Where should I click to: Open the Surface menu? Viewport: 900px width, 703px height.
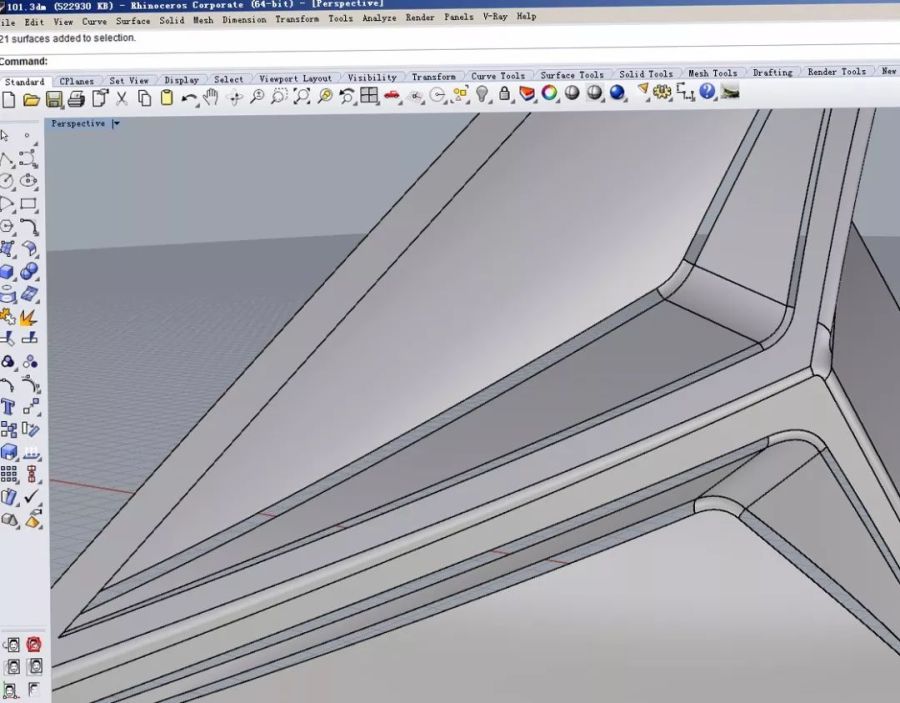[x=133, y=20]
